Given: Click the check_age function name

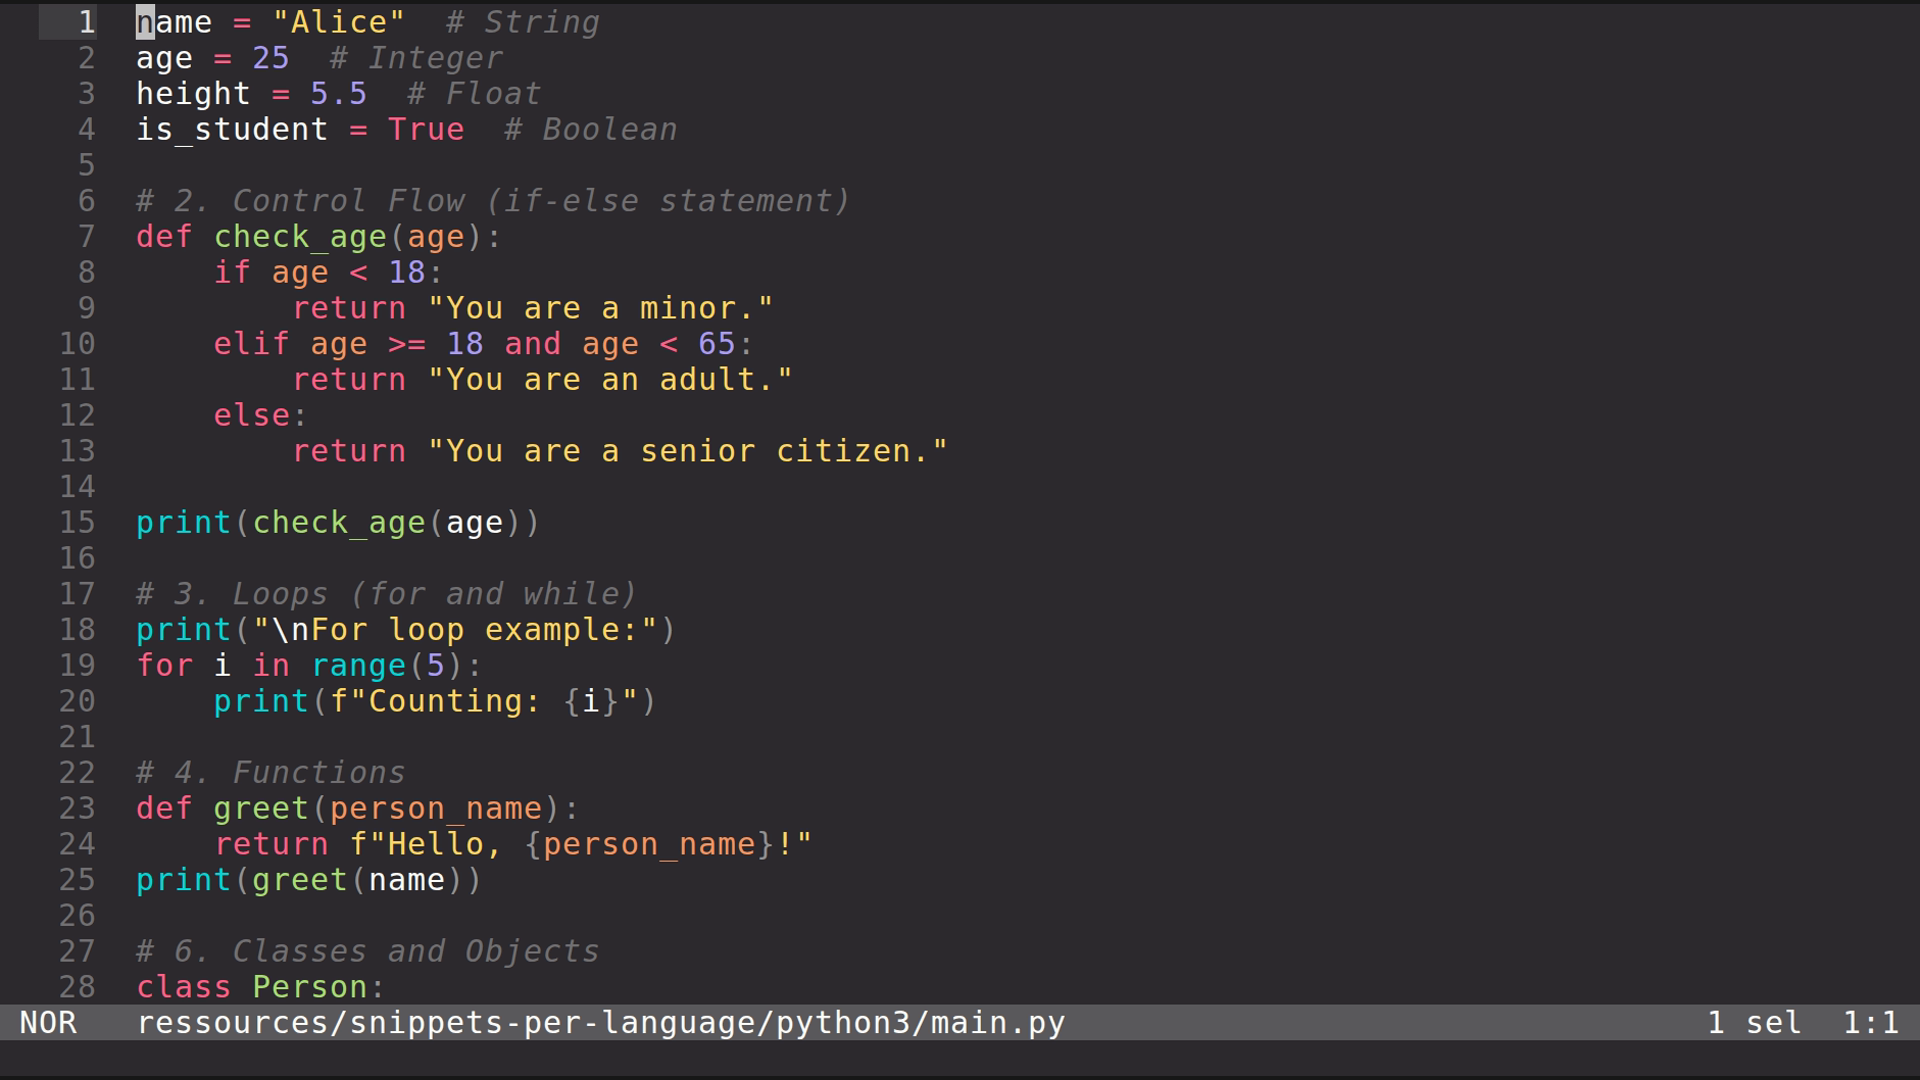Looking at the screenshot, I should click(x=300, y=236).
